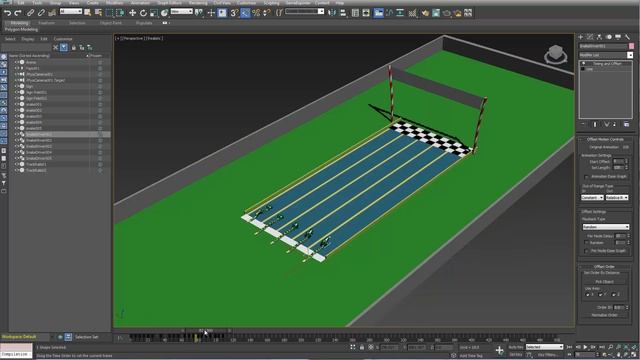Open the Workspace Default dropdown
Viewport: 640px width, 360px height.
[26, 337]
